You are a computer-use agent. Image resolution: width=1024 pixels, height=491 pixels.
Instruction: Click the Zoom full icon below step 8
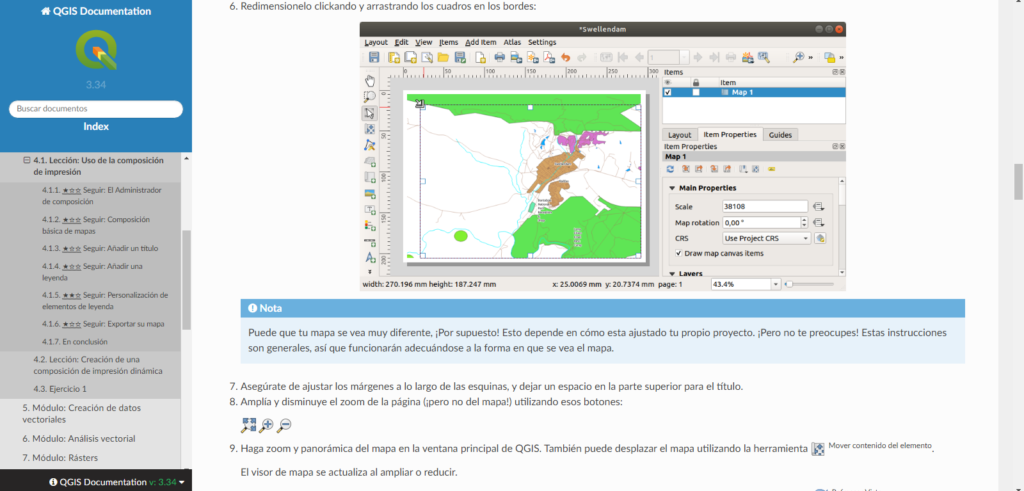coord(248,426)
